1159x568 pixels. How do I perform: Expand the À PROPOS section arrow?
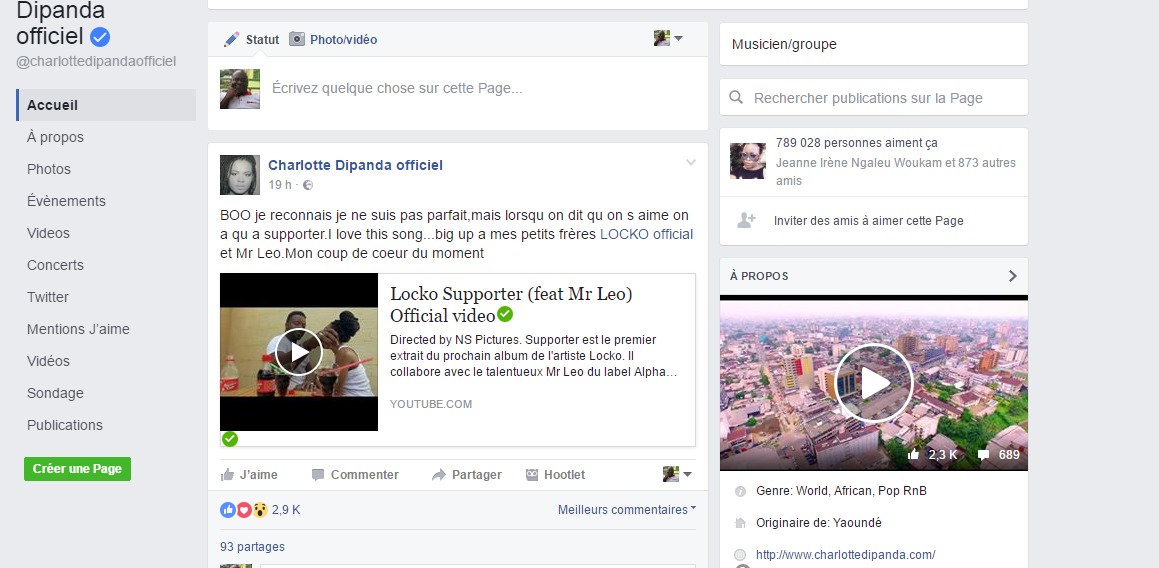pyautogui.click(x=1013, y=276)
